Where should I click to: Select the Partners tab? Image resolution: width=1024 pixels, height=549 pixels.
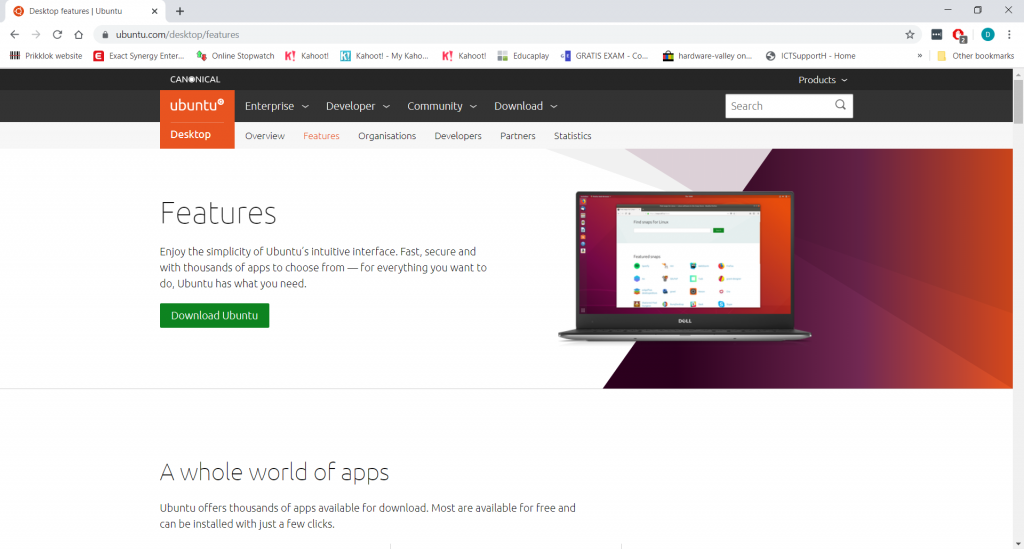[518, 136]
